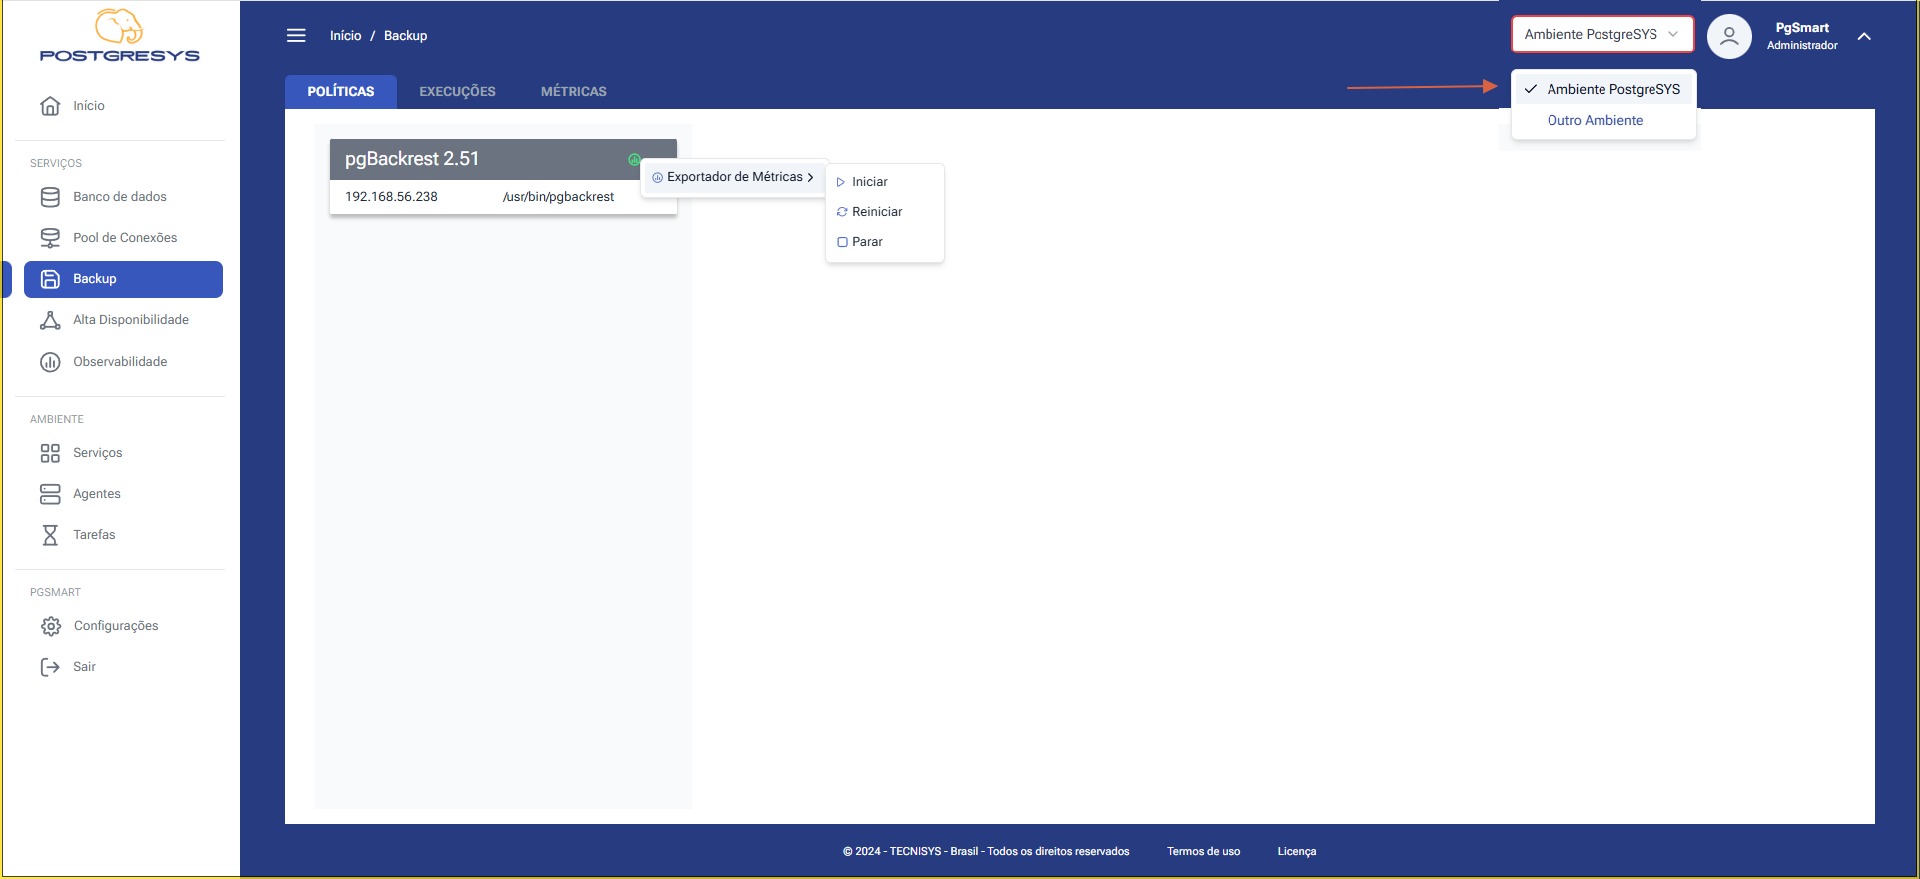Click the 2024 TECNISYS copyright text

coord(986,852)
